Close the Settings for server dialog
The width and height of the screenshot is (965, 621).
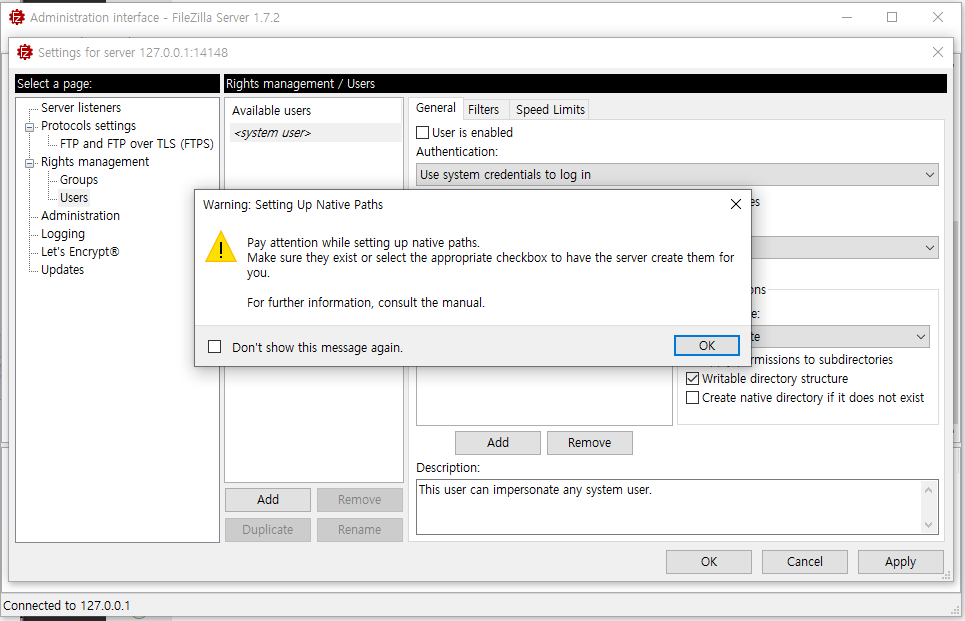click(x=937, y=52)
